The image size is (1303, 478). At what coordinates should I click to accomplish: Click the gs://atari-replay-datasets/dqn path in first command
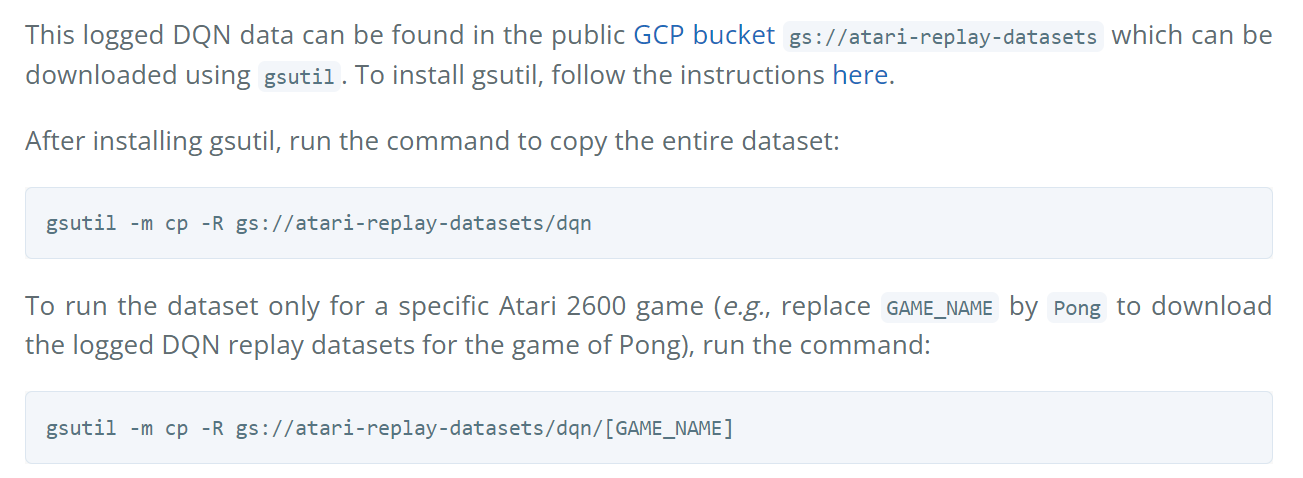point(413,223)
